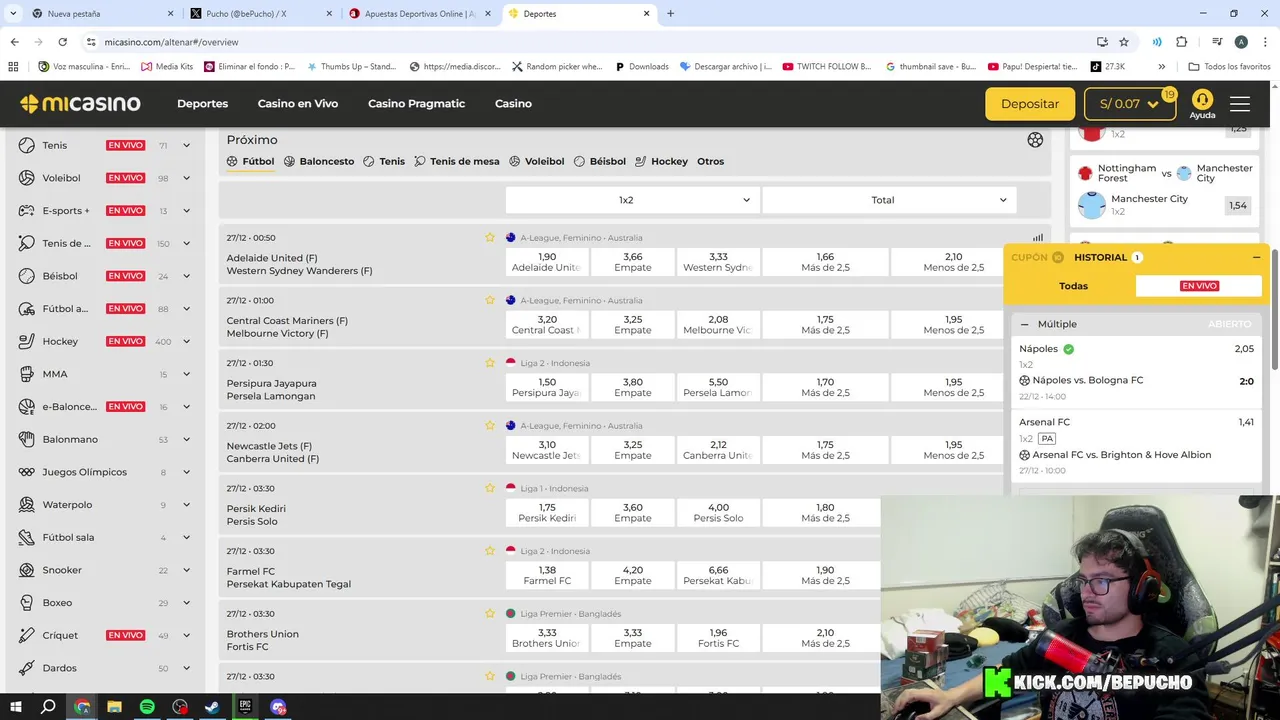This screenshot has width=1280, height=720.
Task: Open Spotify from the taskbar
Action: tap(147, 706)
